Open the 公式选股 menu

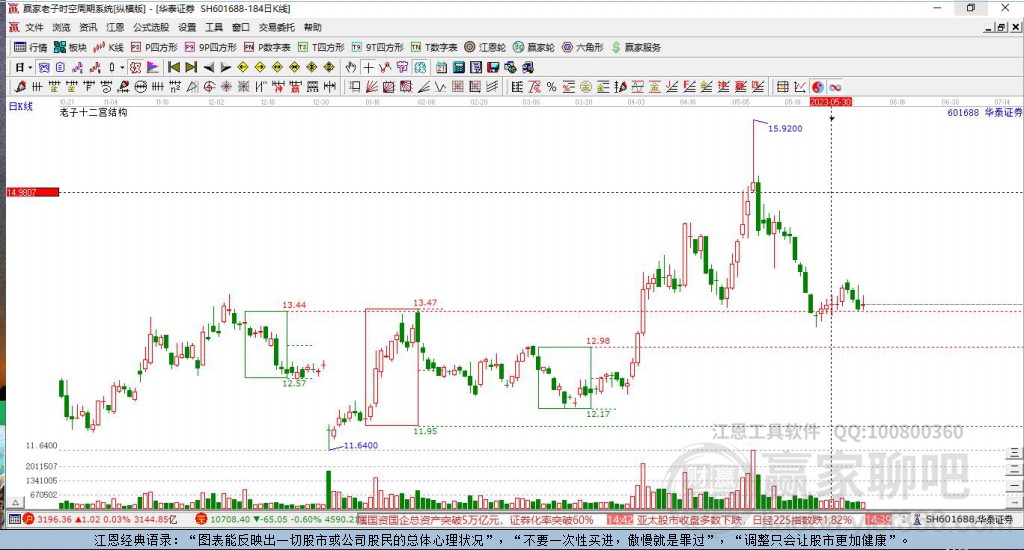point(151,27)
